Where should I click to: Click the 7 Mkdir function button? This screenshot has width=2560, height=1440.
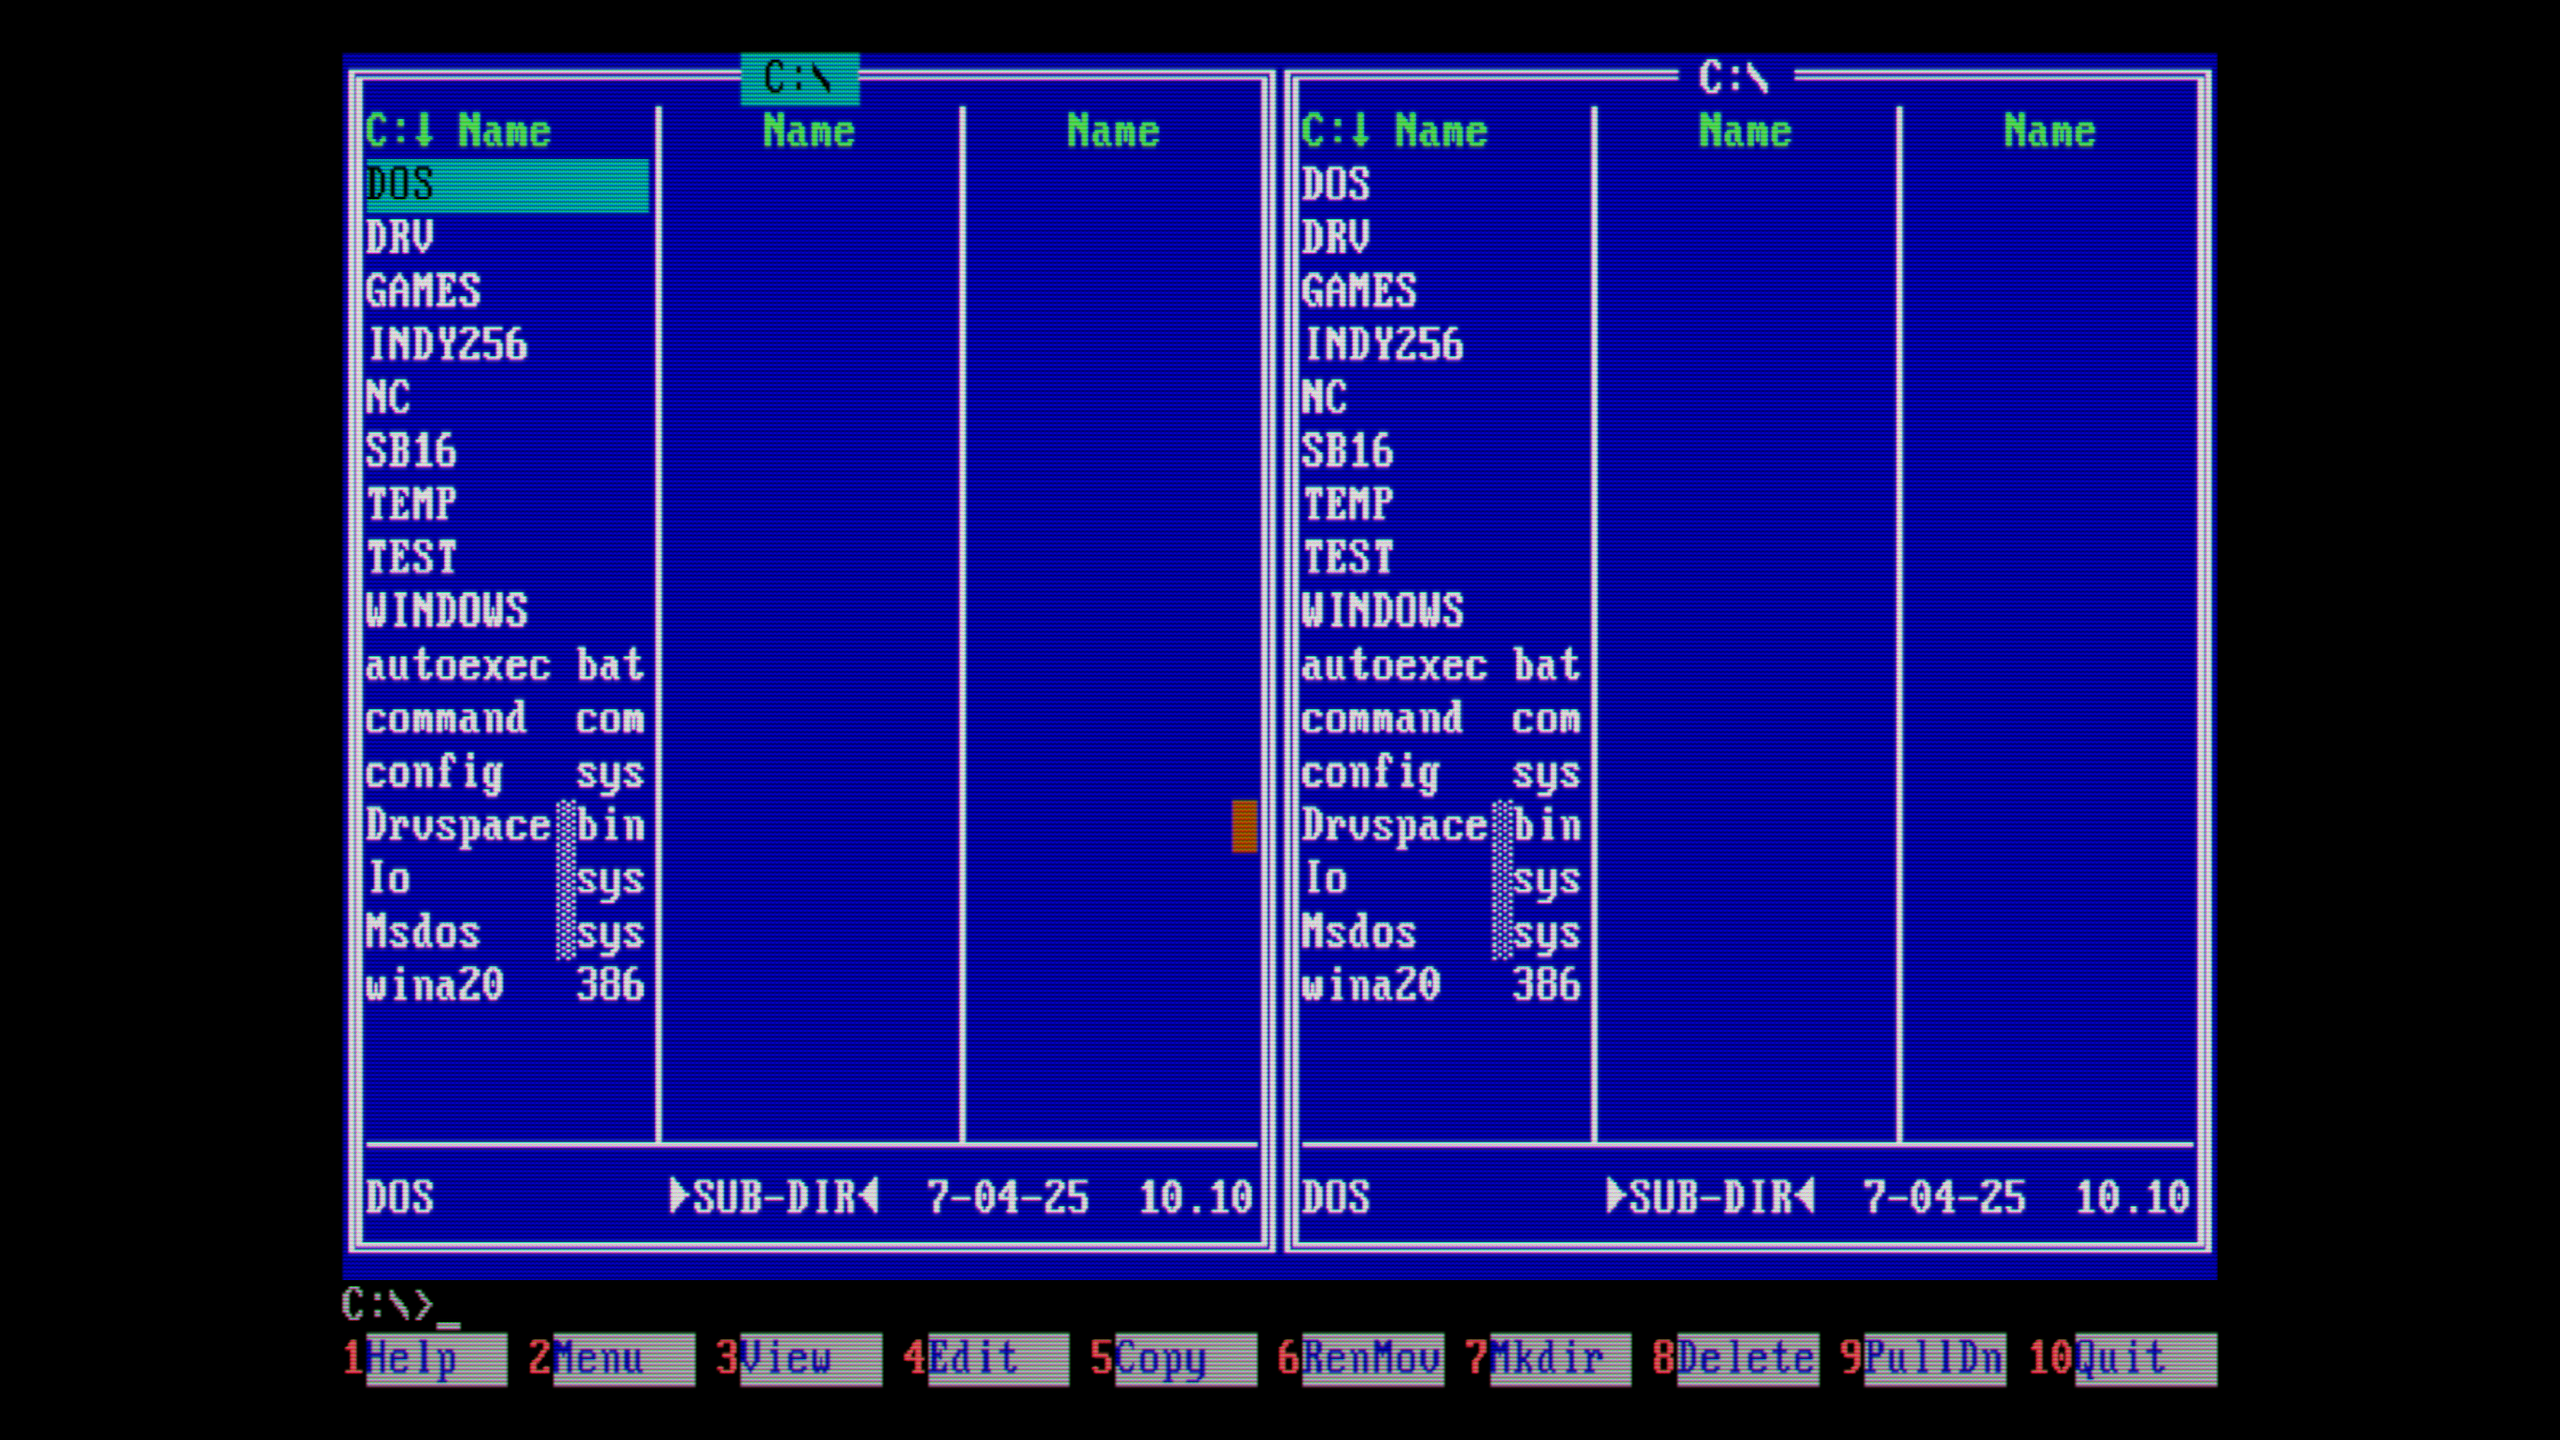pyautogui.click(x=1548, y=1359)
